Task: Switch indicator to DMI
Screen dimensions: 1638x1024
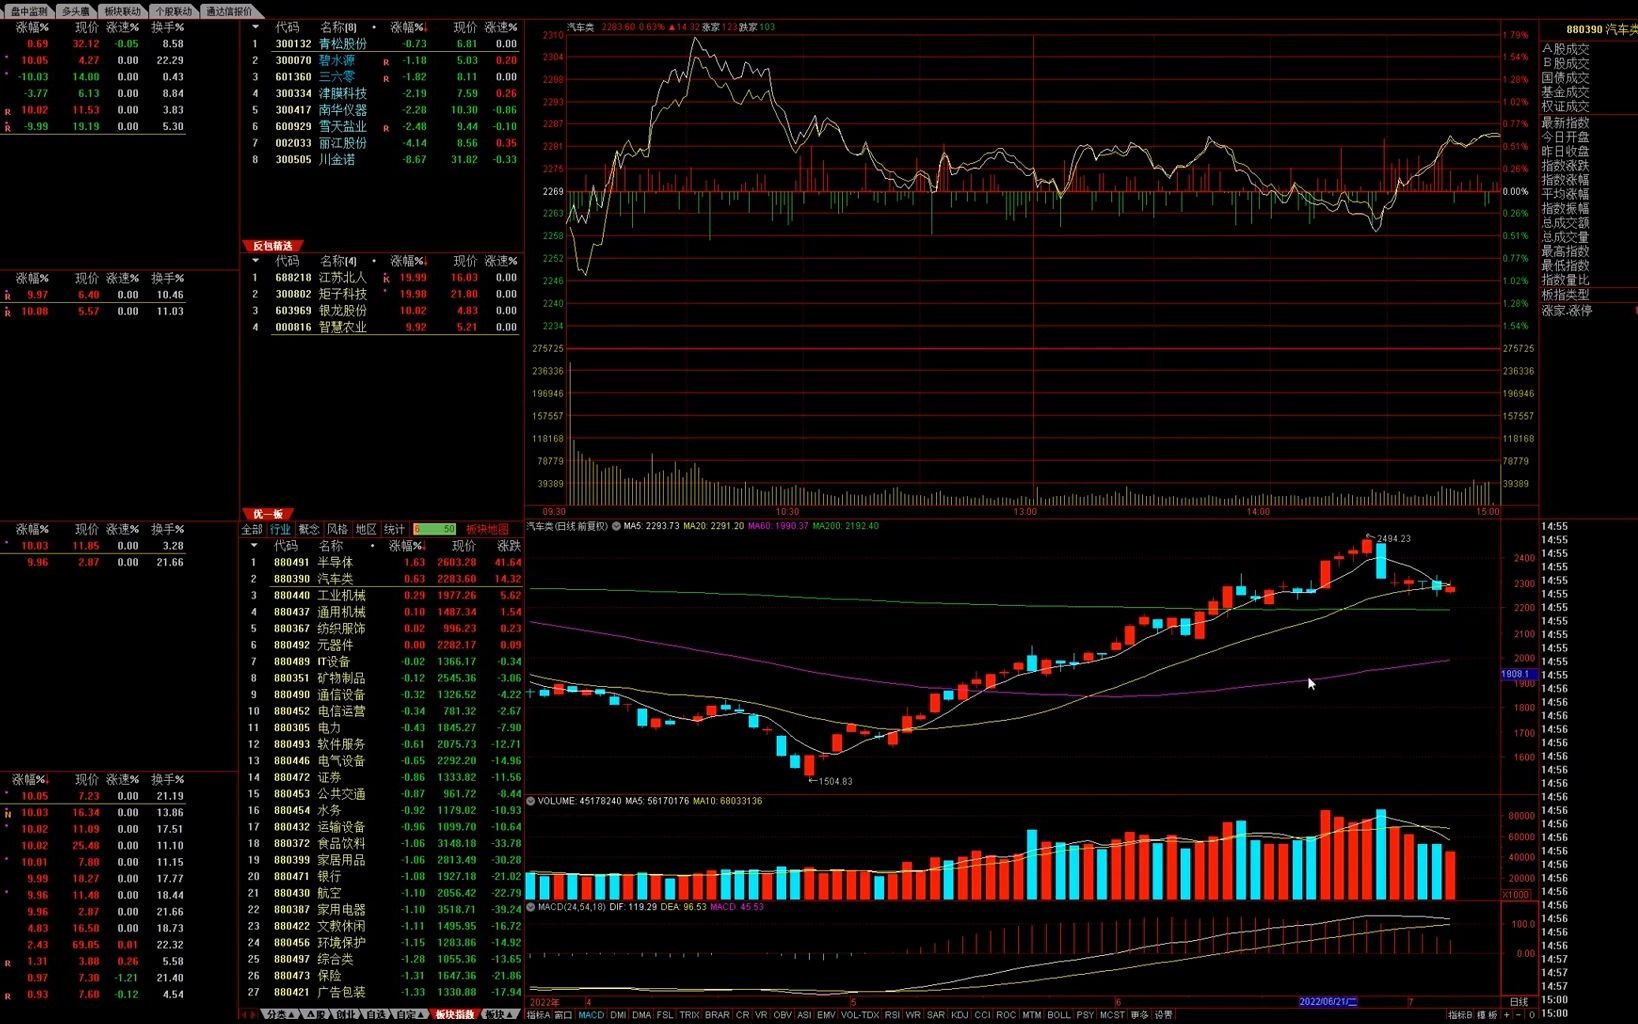Action: click(618, 1015)
